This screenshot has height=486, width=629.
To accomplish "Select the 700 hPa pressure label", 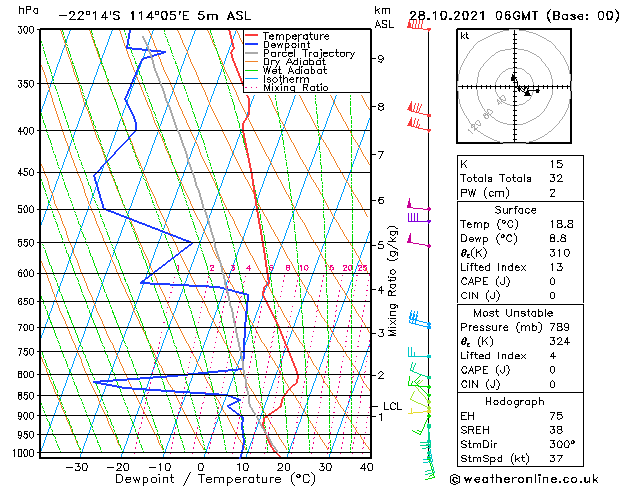I will pyautogui.click(x=28, y=328).
